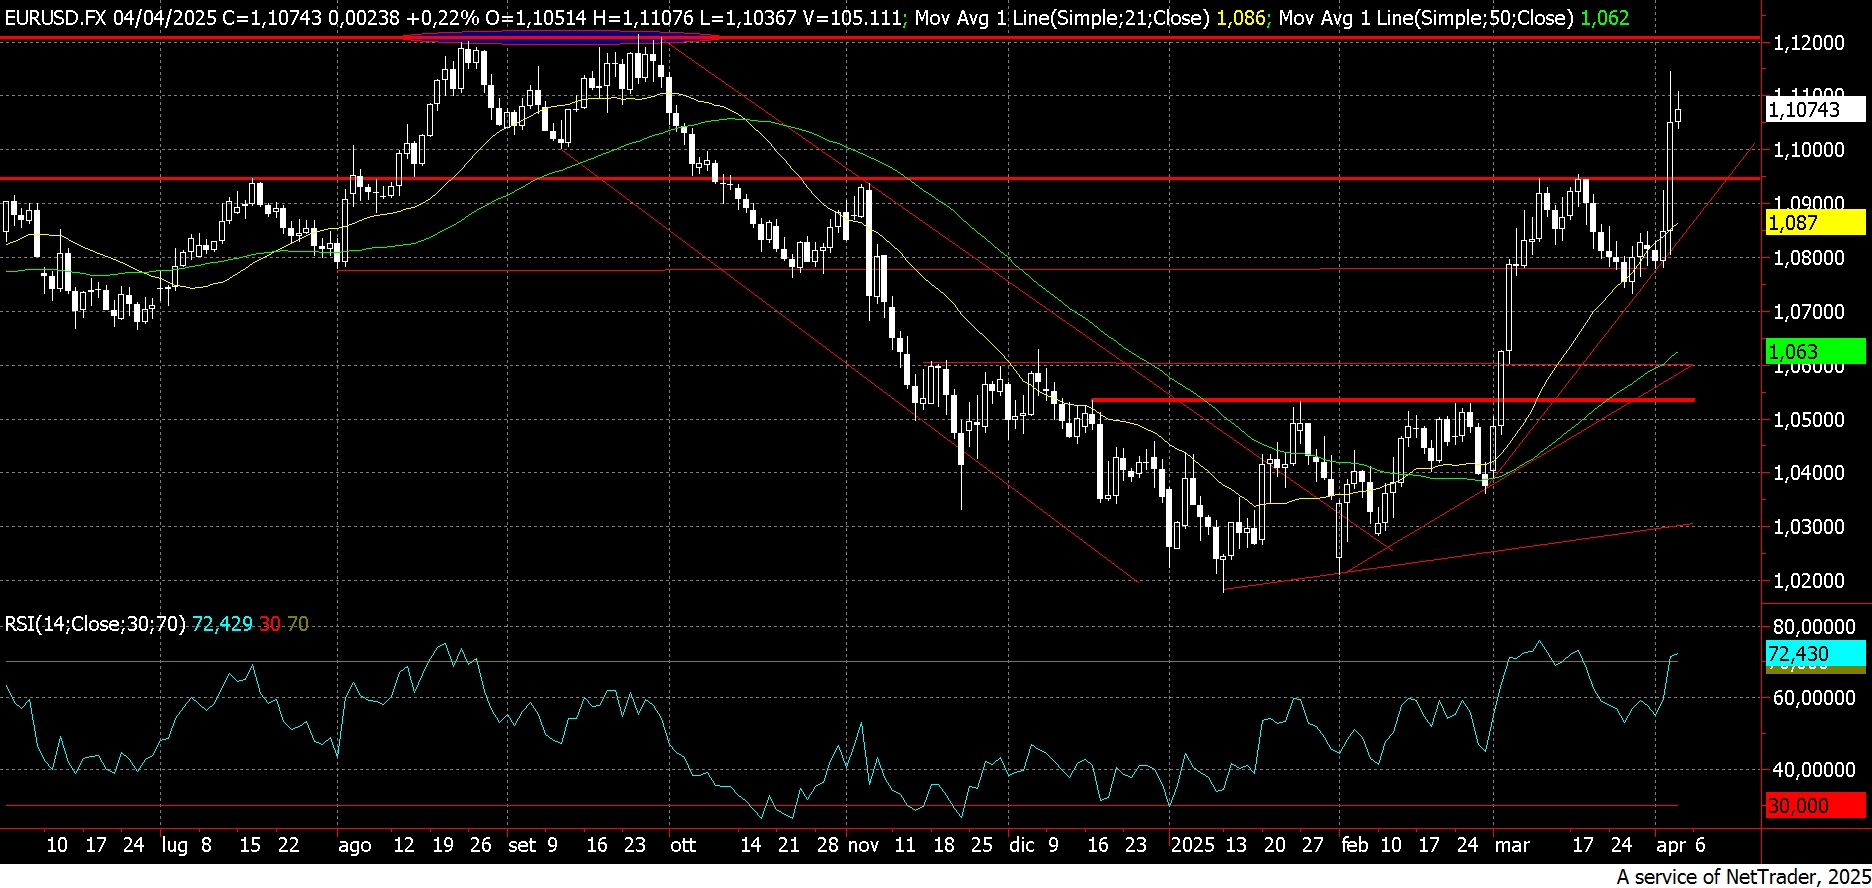The height and width of the screenshot is (888, 1872).
Task: Click the 1,08000 price axis label
Action: click(x=1808, y=258)
